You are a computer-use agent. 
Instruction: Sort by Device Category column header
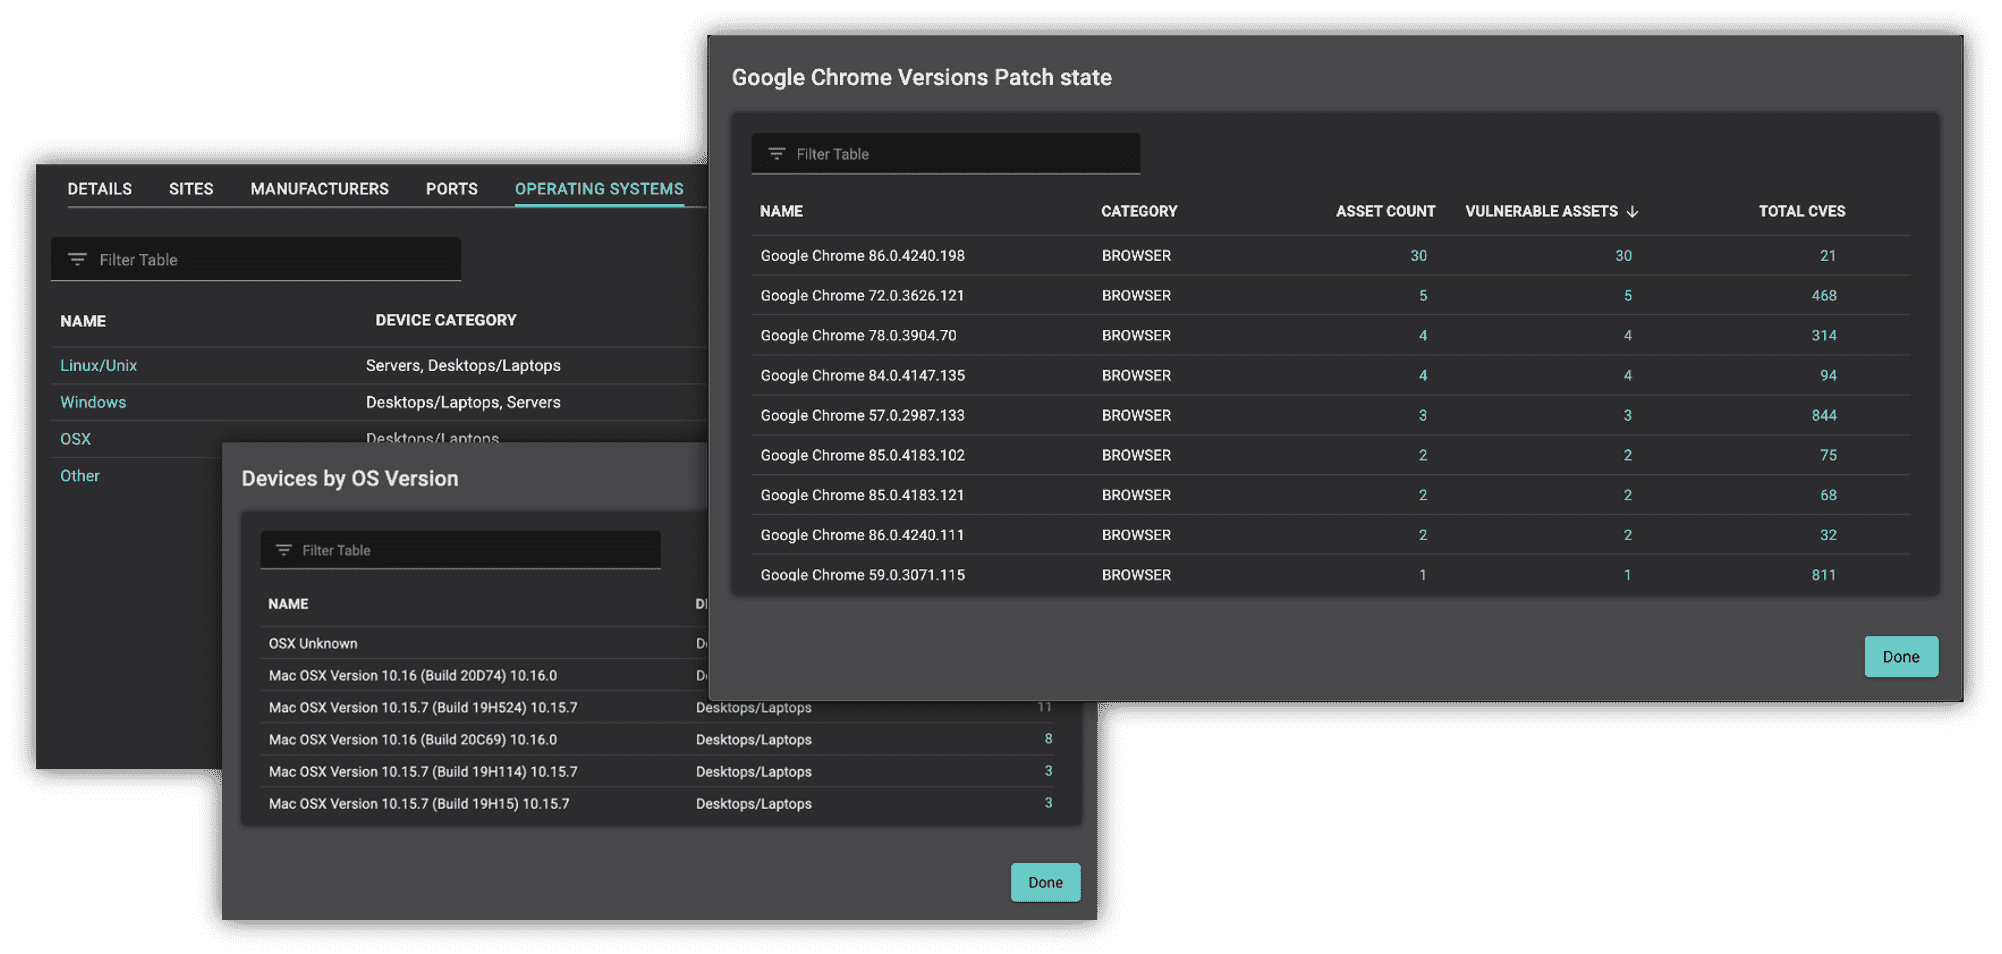[446, 320]
